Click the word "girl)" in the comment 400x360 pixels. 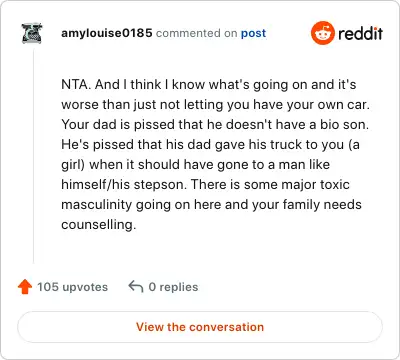(x=73, y=165)
